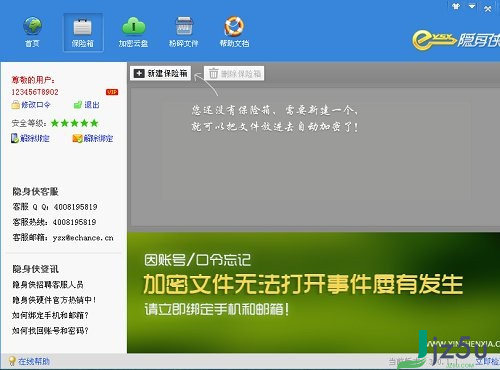Click the 客服热线 4008195819 number

point(75,222)
